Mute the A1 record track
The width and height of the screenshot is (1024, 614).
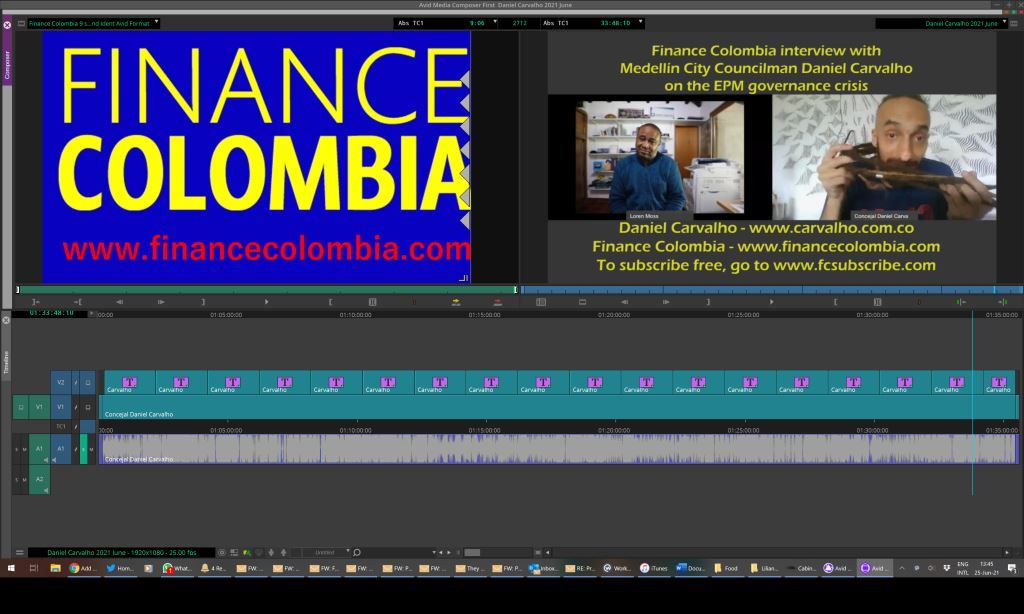[91, 449]
